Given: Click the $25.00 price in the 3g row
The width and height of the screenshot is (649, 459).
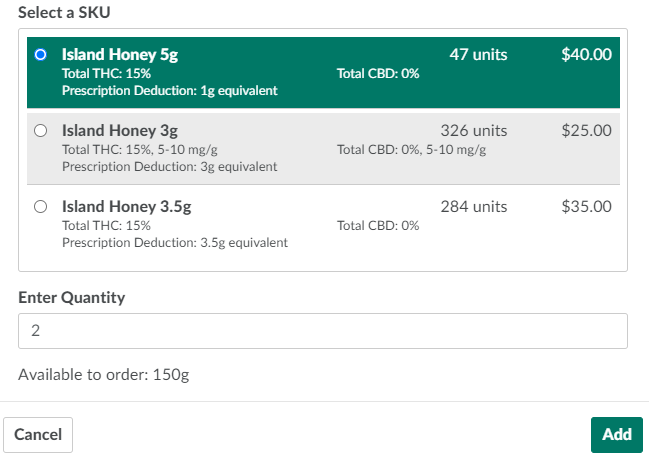Looking at the screenshot, I should (x=586, y=131).
